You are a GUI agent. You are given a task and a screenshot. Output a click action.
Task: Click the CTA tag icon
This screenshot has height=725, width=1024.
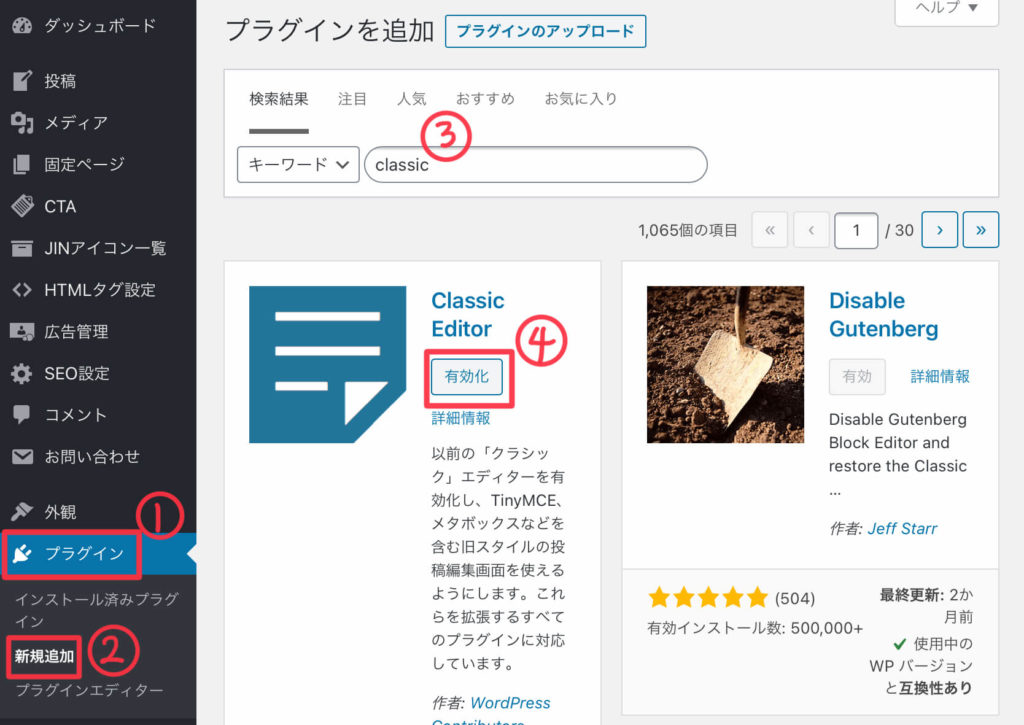click(x=22, y=206)
